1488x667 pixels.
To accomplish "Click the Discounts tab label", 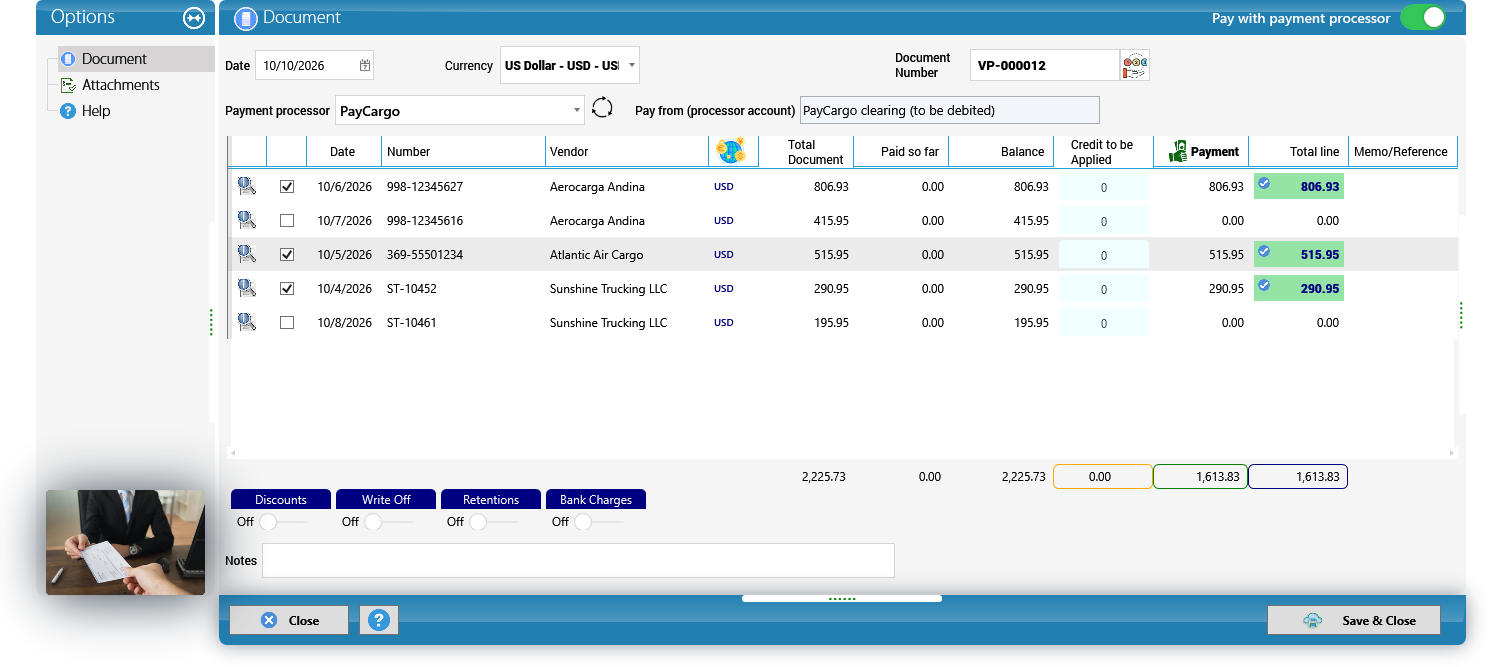I will coord(281,499).
